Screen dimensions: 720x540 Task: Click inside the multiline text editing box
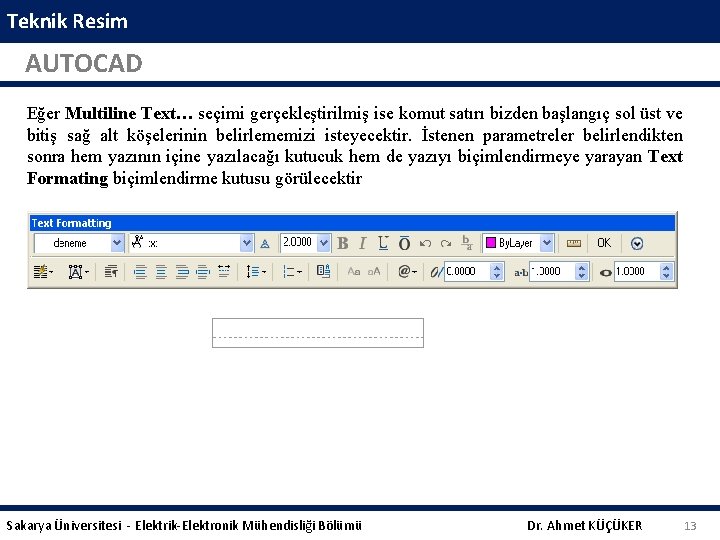(318, 332)
